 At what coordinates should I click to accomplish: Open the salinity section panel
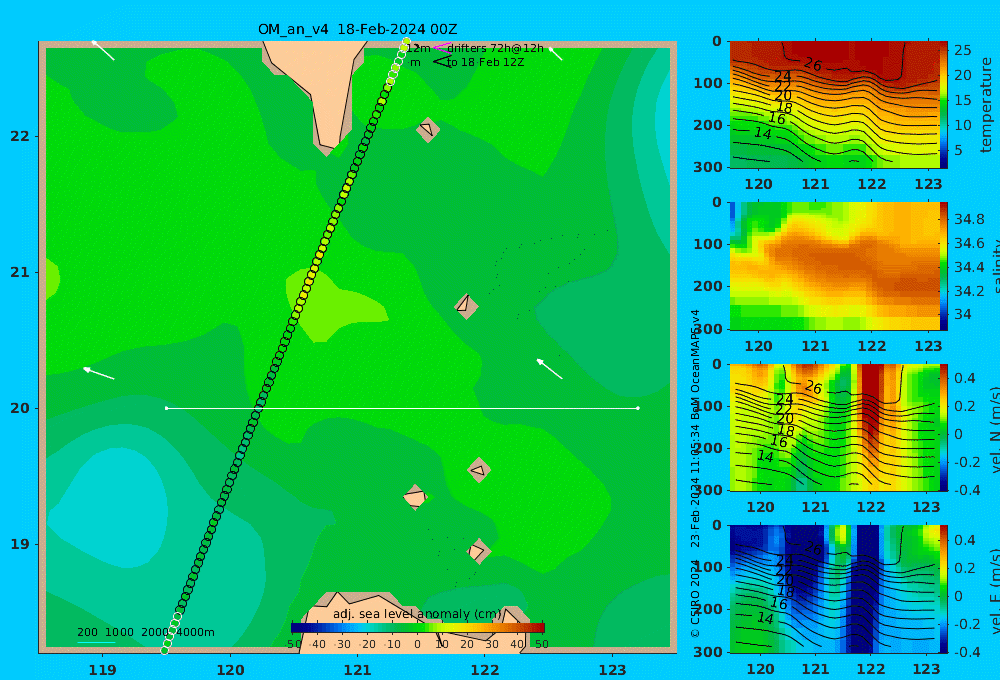coord(834,266)
